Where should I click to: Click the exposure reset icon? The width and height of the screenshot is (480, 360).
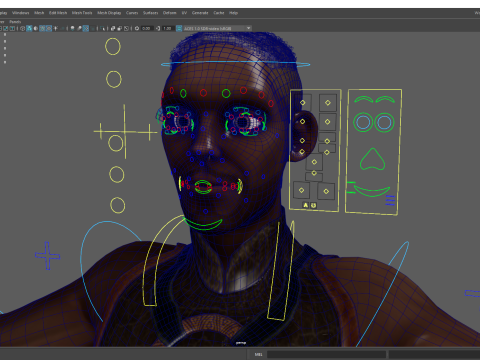(x=137, y=28)
